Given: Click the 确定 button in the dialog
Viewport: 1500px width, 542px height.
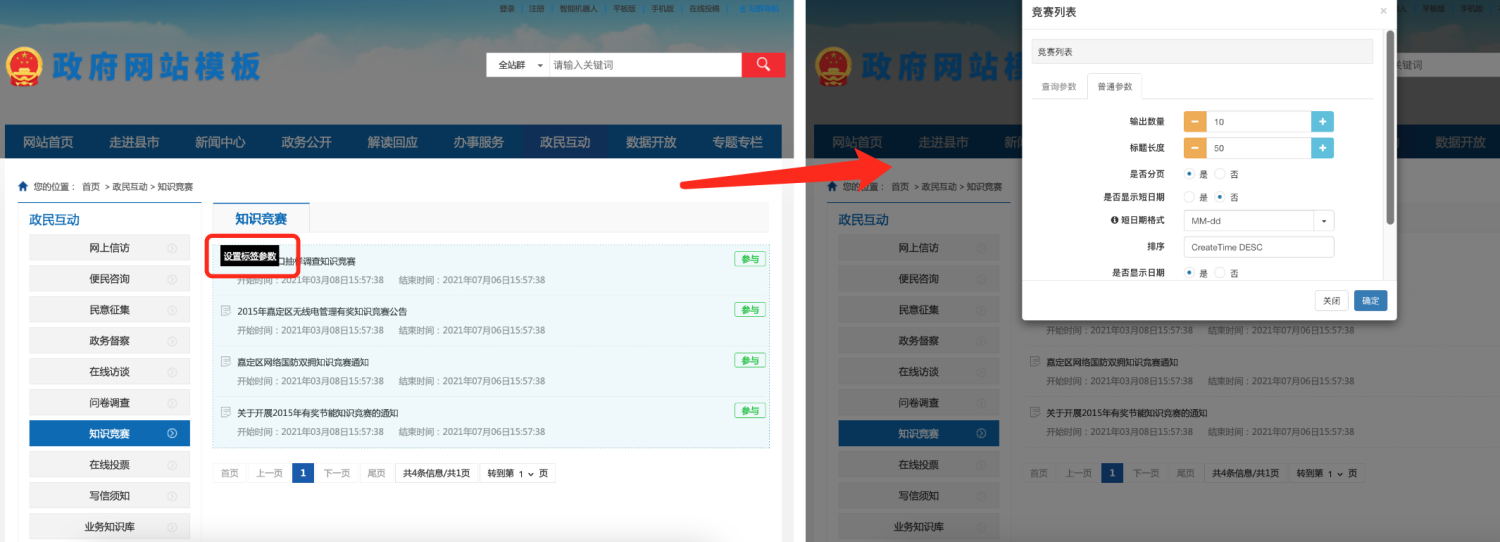Looking at the screenshot, I should tap(1370, 300).
